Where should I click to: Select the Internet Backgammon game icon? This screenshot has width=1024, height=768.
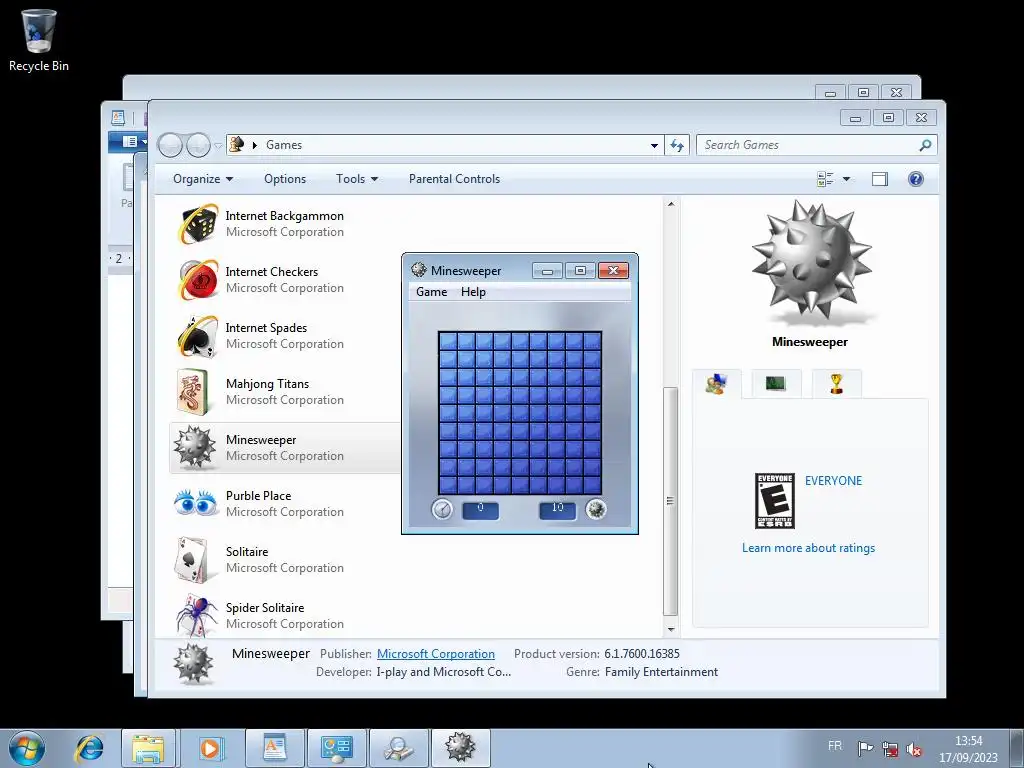(199, 223)
